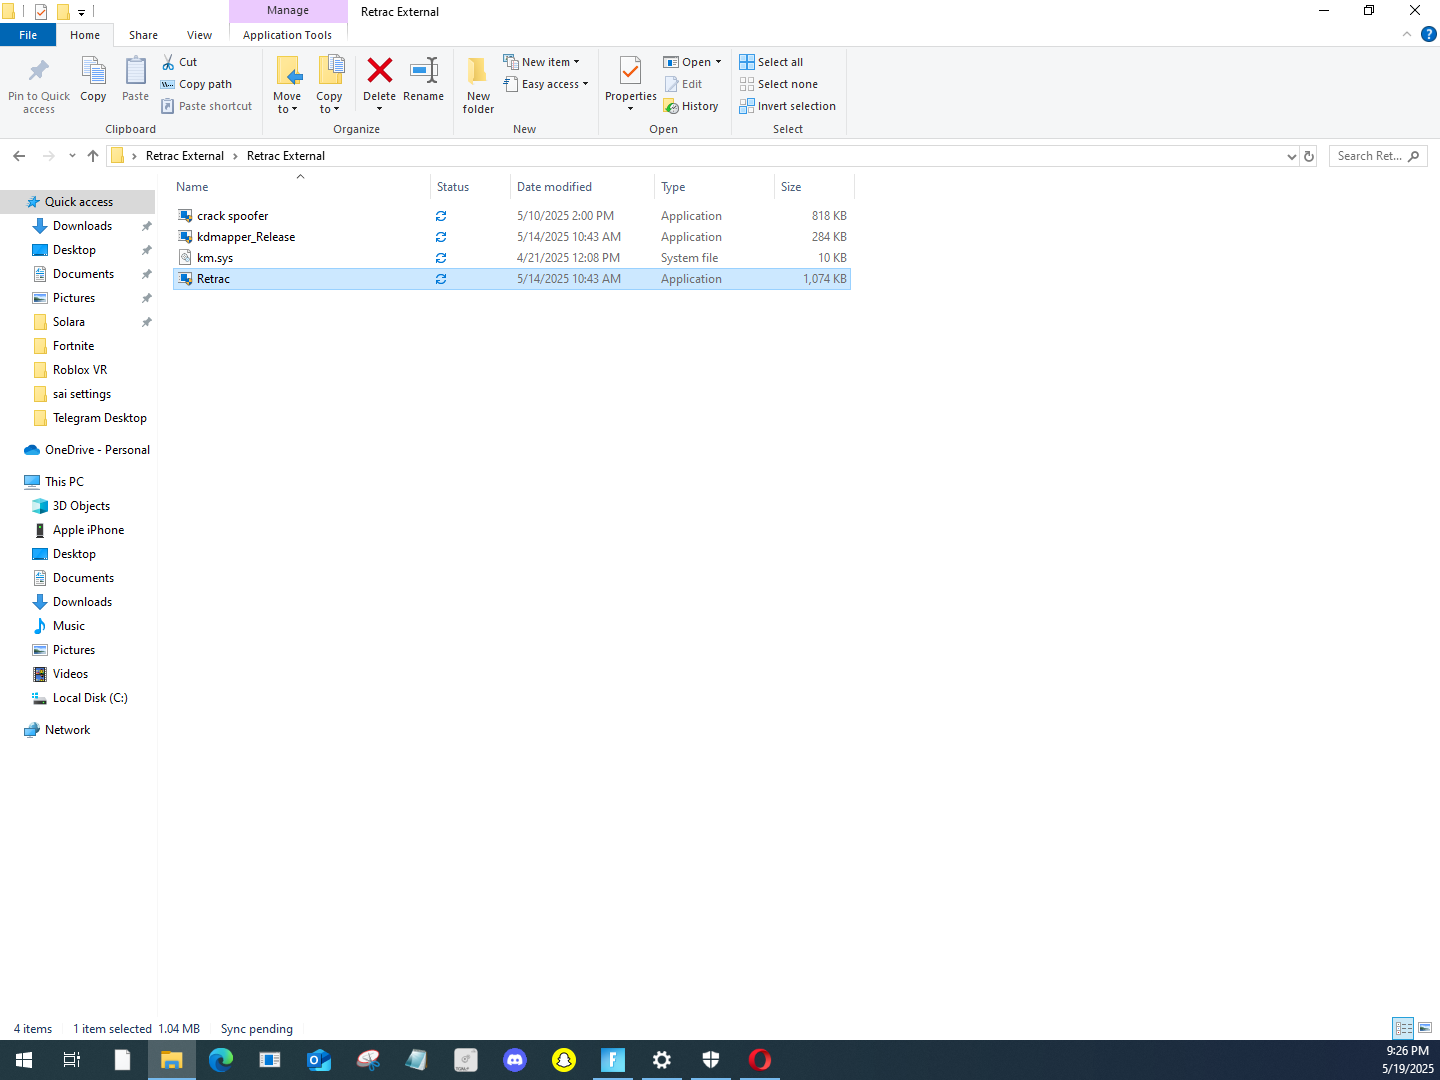1440x1080 pixels.
Task: Expand the Open button dropdown arrow
Action: [718, 62]
